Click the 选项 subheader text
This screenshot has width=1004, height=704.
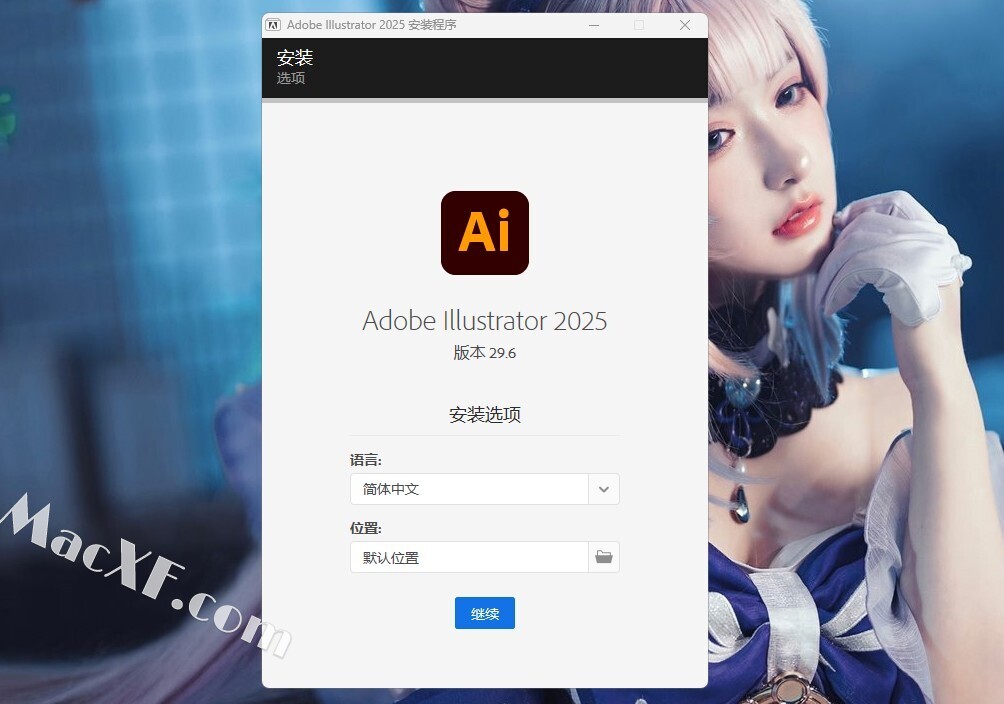pos(291,78)
